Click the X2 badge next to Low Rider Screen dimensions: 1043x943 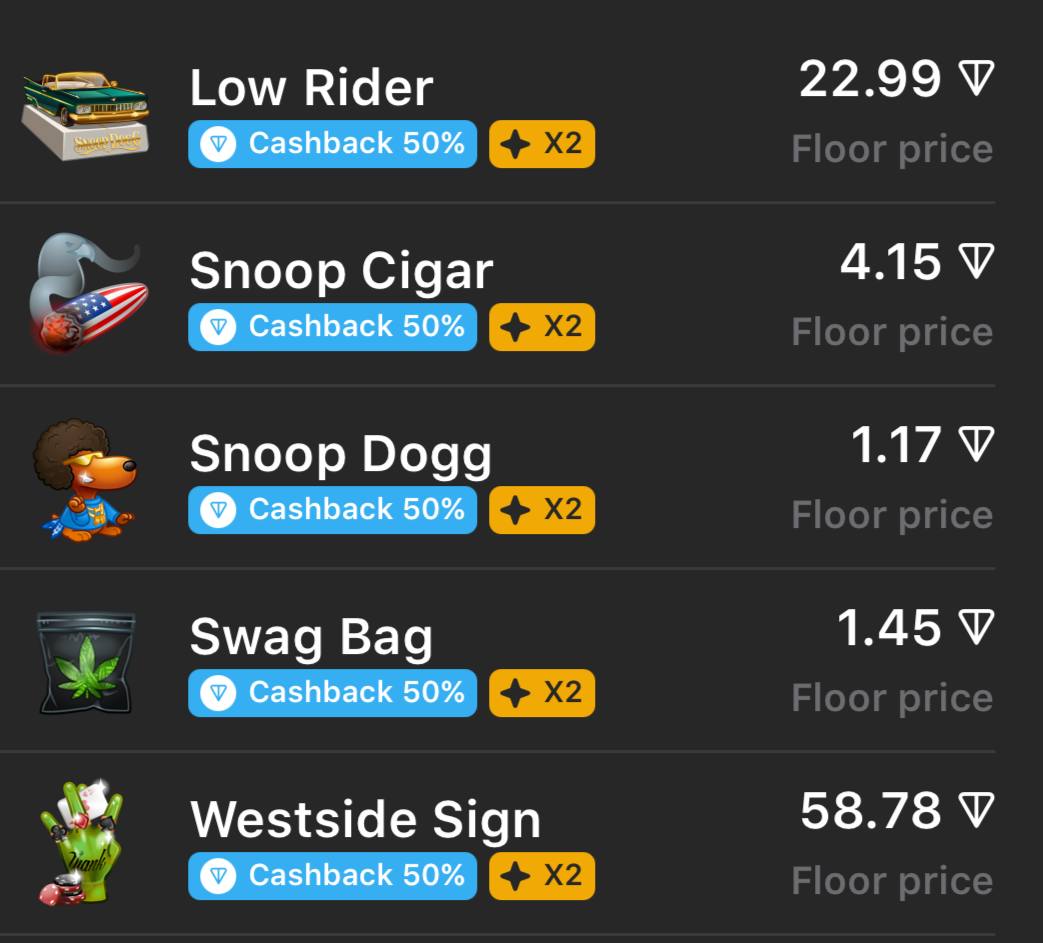click(x=542, y=144)
